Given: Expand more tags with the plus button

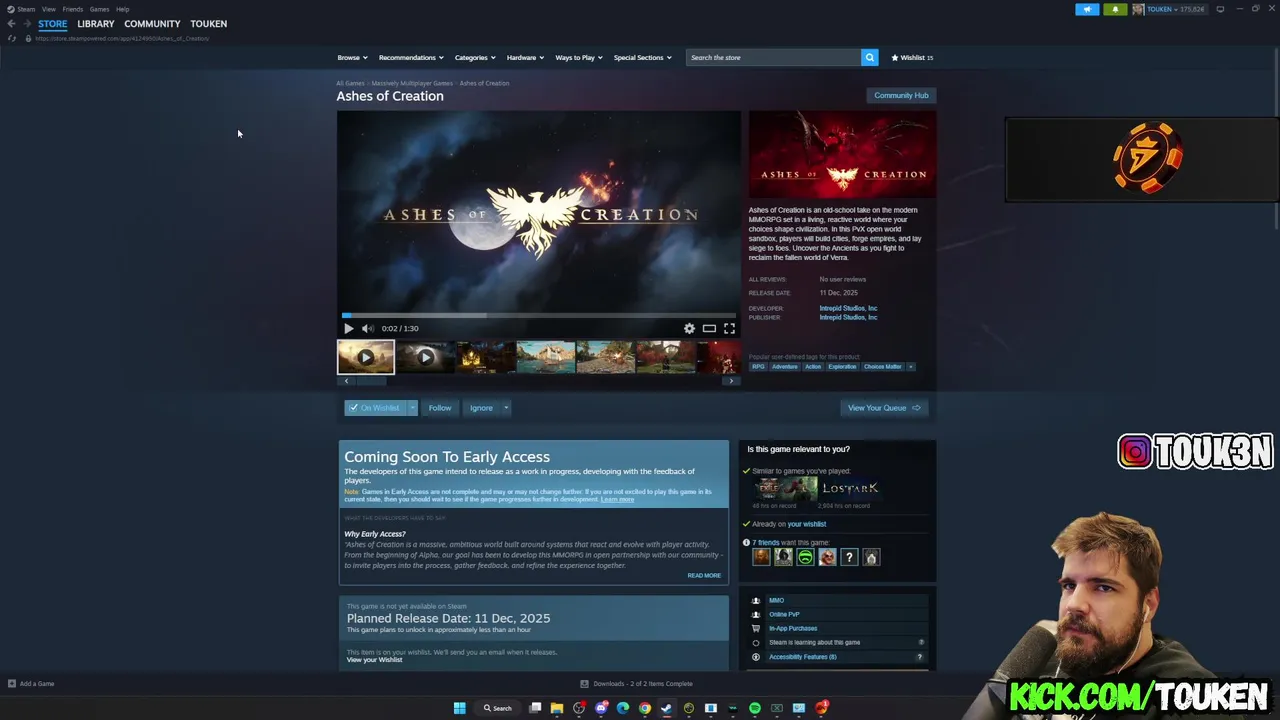Looking at the screenshot, I should pyautogui.click(x=911, y=367).
